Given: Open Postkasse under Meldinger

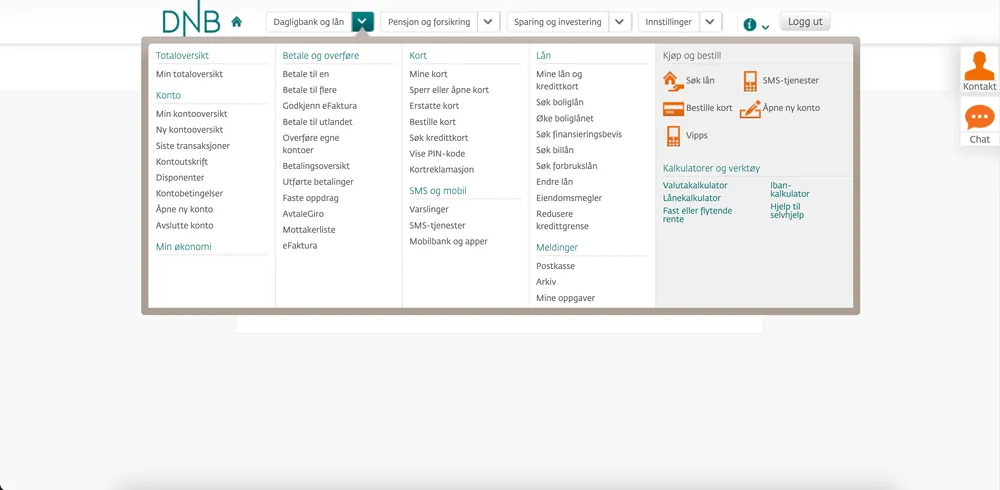Looking at the screenshot, I should (x=555, y=266).
